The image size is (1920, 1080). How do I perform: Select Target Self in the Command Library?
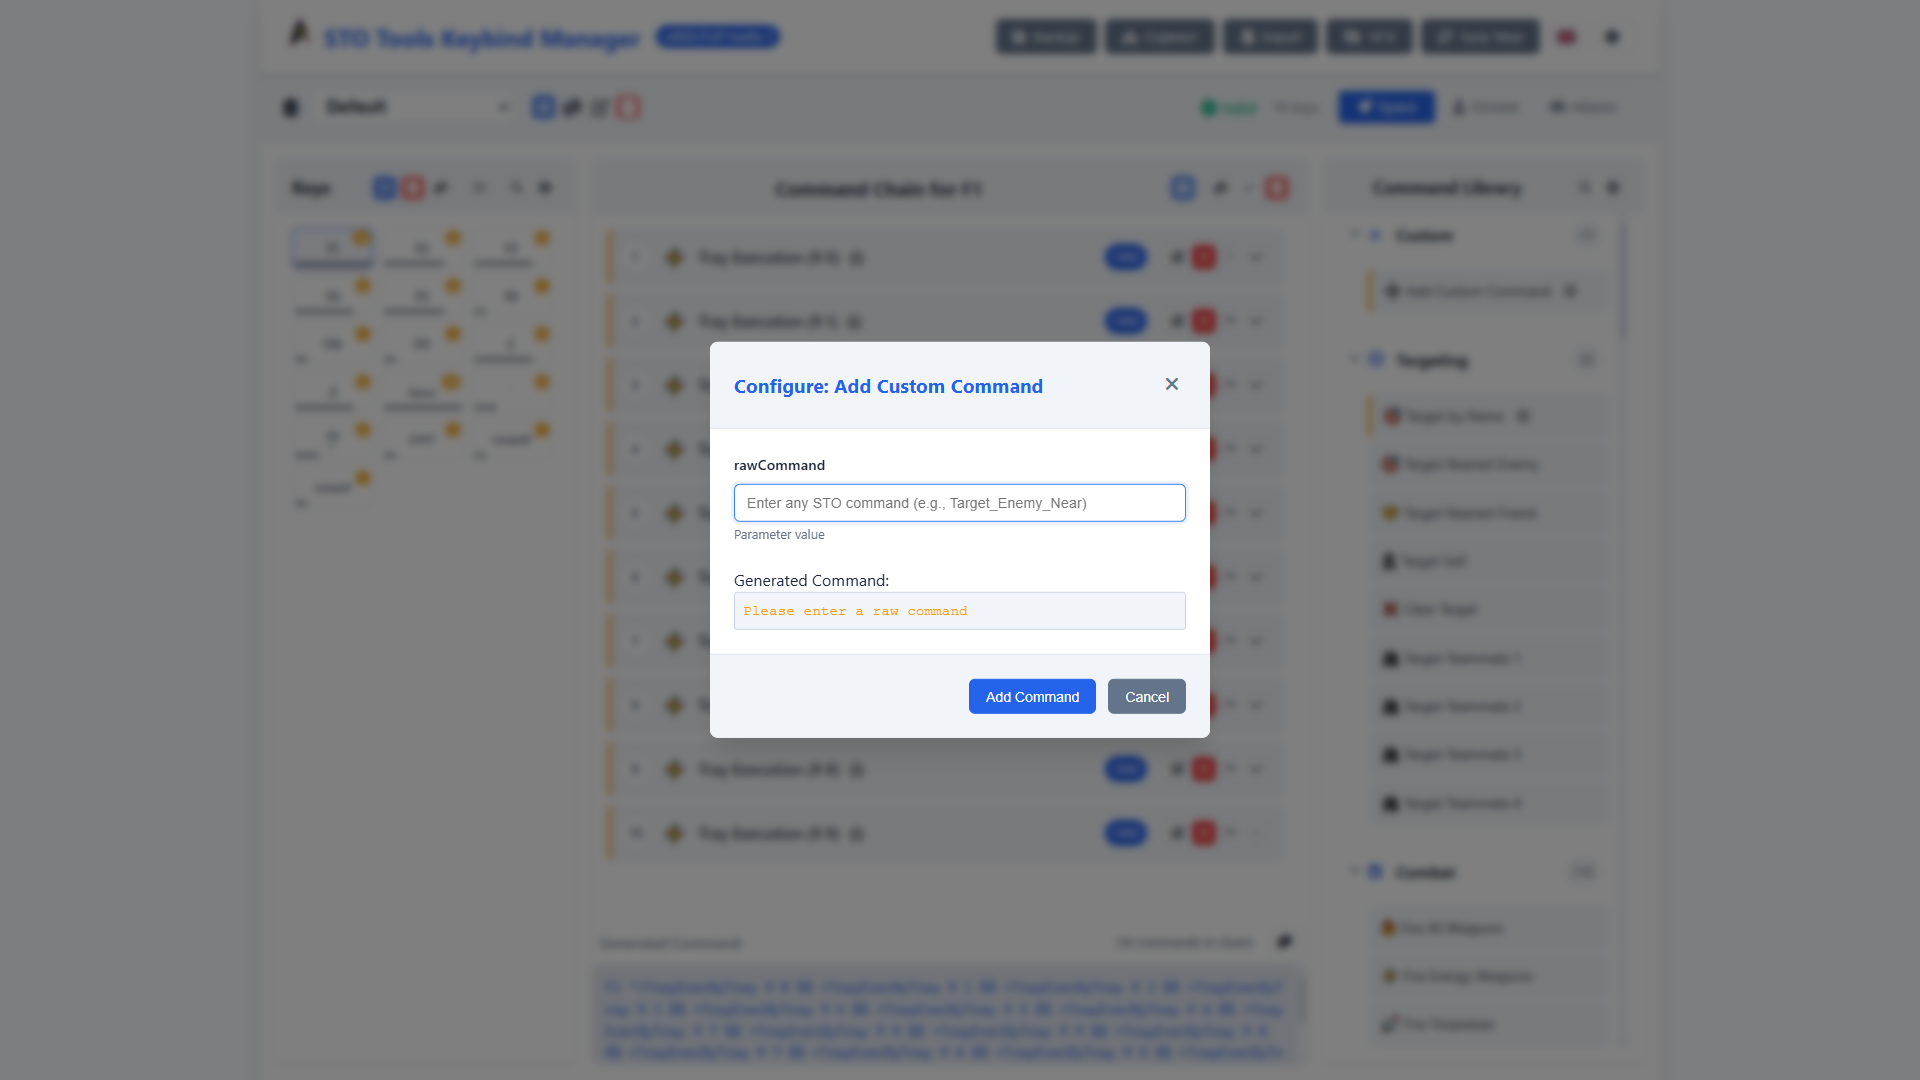pyautogui.click(x=1434, y=562)
